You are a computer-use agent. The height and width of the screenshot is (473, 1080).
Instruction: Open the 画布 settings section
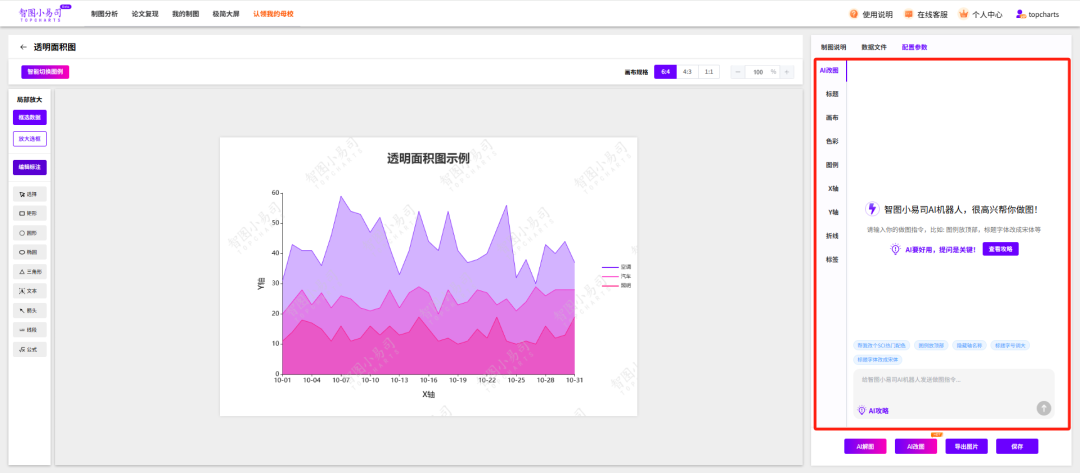(x=831, y=118)
